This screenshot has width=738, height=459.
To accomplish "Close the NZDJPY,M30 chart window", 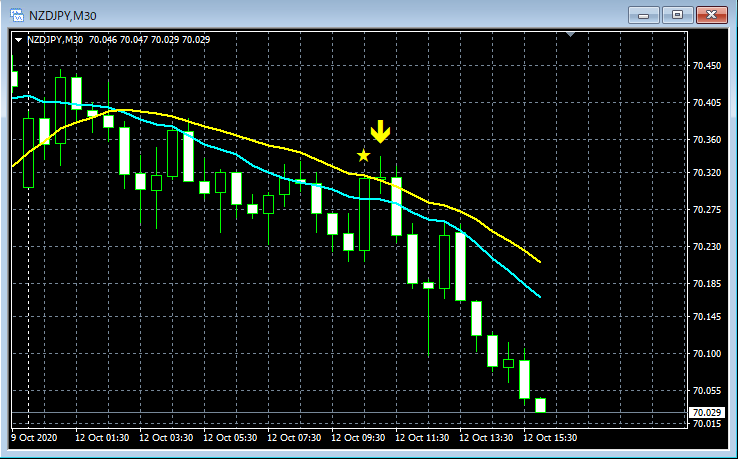I will pos(712,15).
